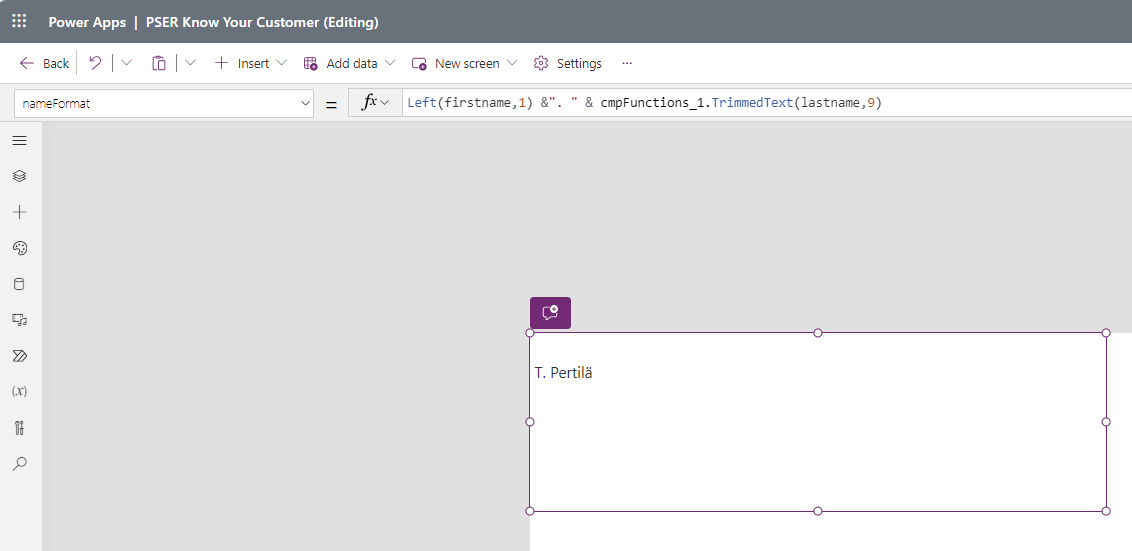Open the New screen menu
The height and width of the screenshot is (551, 1132).
tap(465, 63)
